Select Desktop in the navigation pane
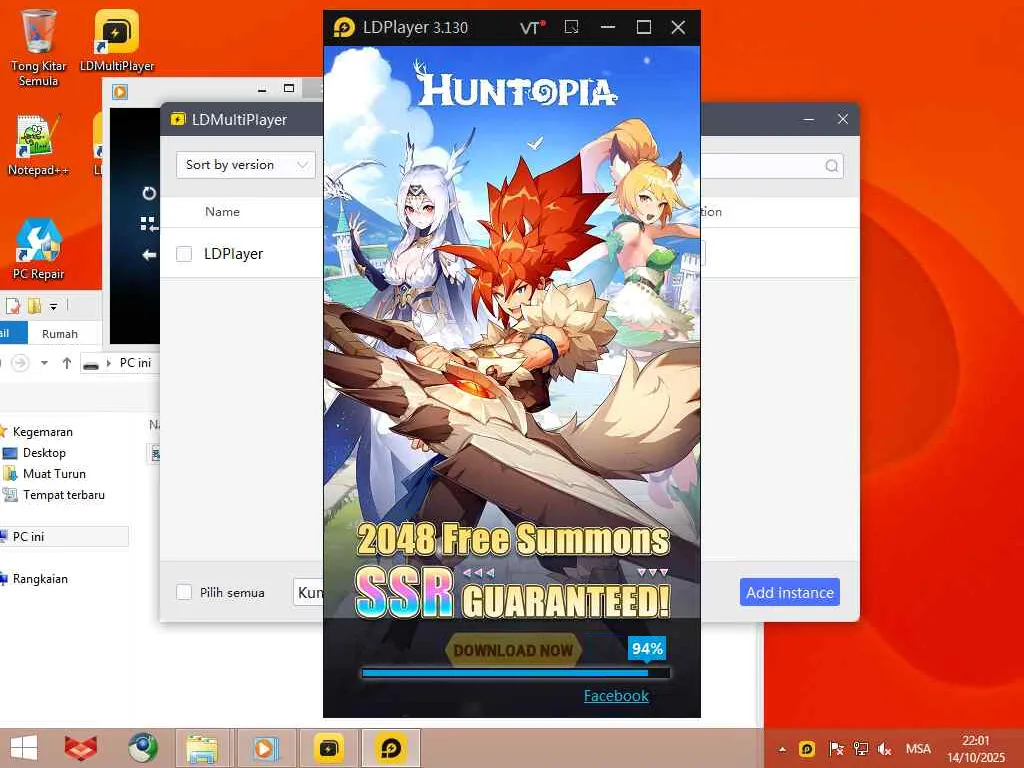Viewport: 1024px width, 768px height. (44, 453)
